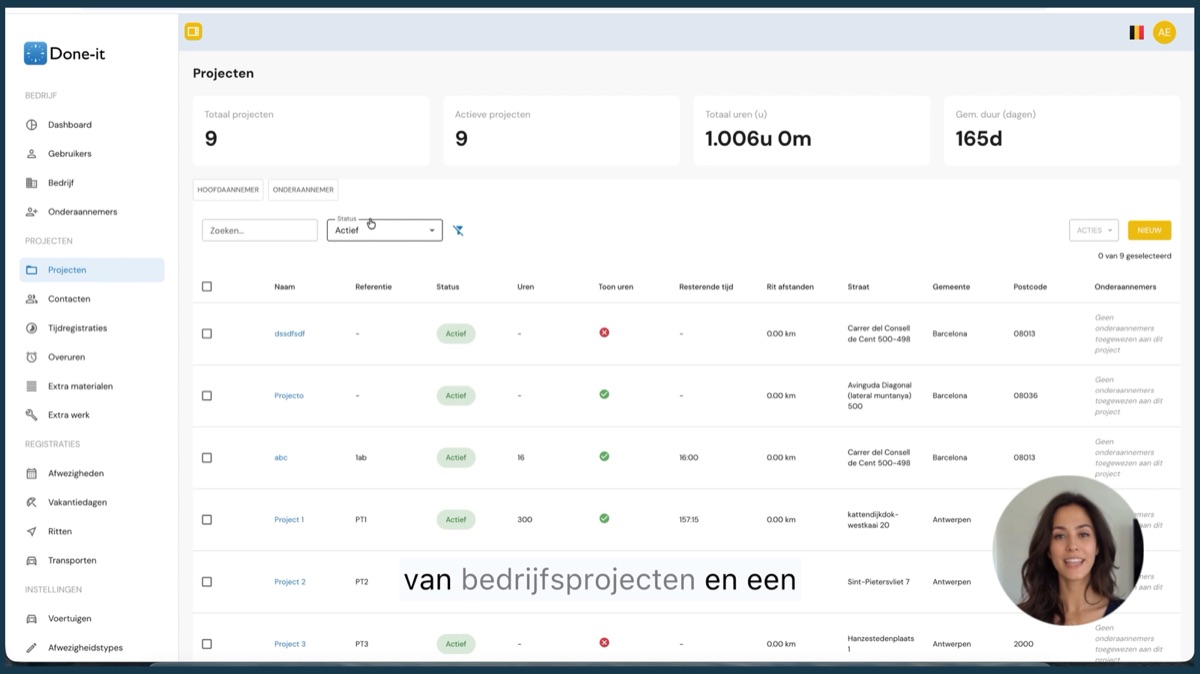This screenshot has width=1200, height=674.
Task: Click remaining time 157:15 cell
Action: 690,520
